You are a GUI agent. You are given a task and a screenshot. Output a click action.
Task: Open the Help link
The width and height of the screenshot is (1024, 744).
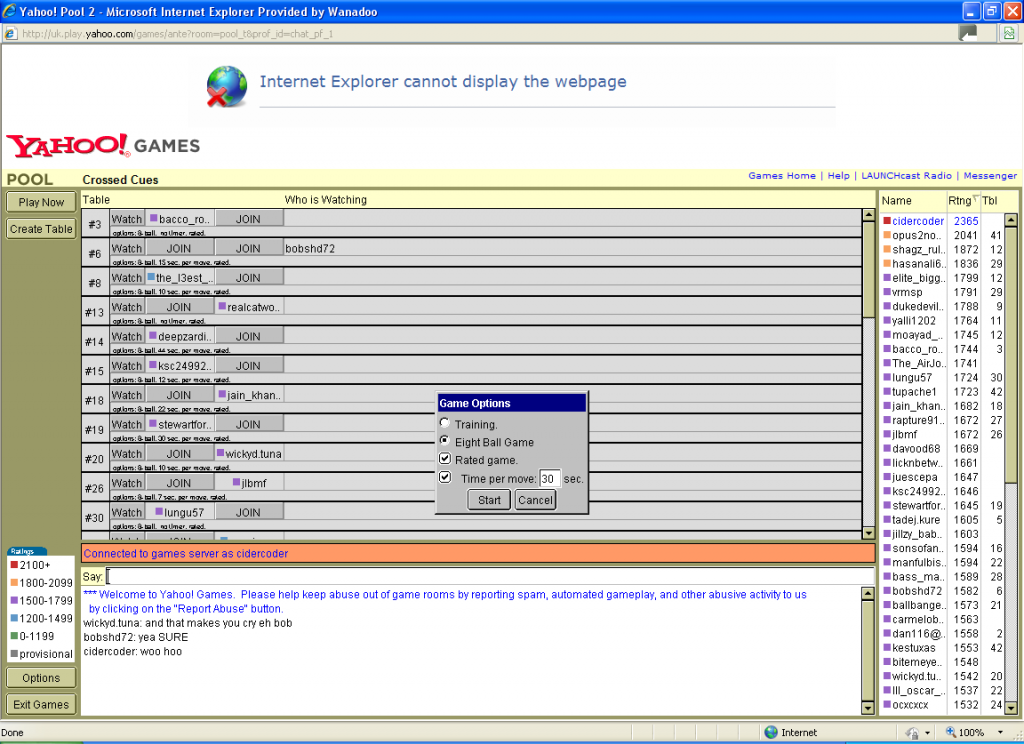coord(839,176)
